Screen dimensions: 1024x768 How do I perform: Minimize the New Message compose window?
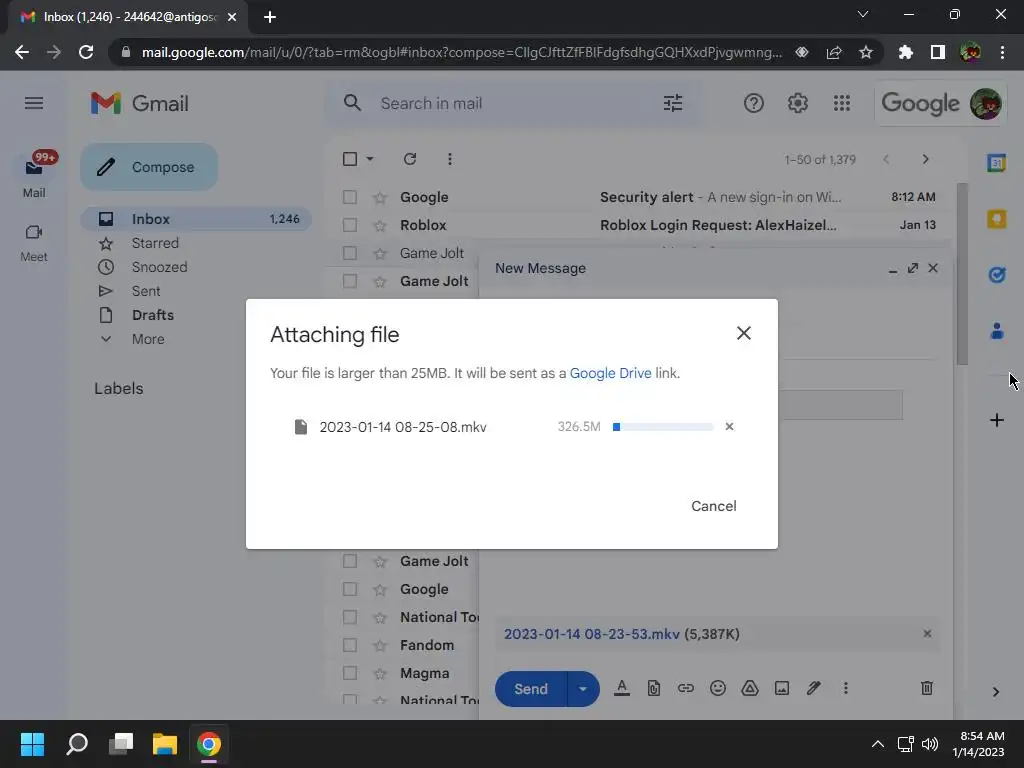(893, 268)
